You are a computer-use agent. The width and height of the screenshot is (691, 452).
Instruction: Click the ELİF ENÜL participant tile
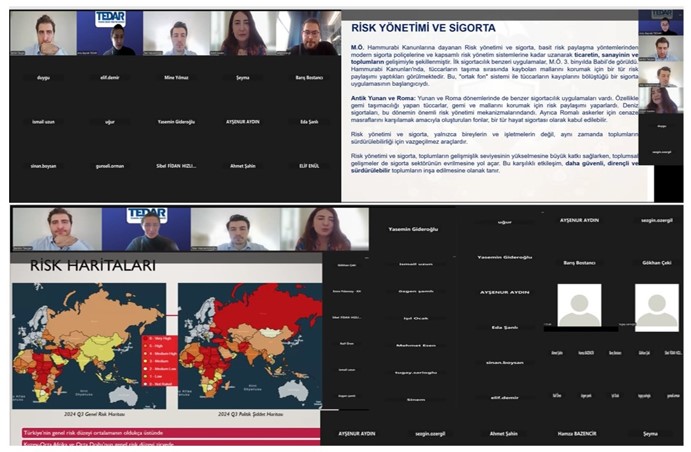(309, 166)
